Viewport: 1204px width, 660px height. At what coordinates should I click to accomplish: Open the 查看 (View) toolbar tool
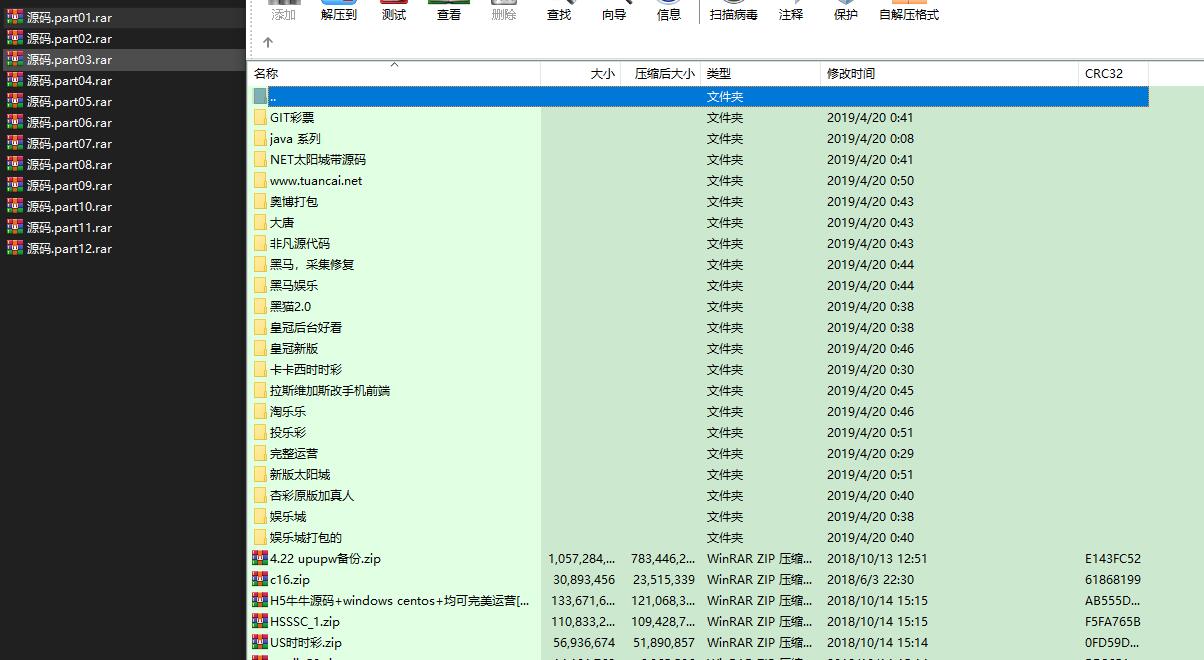(x=449, y=11)
